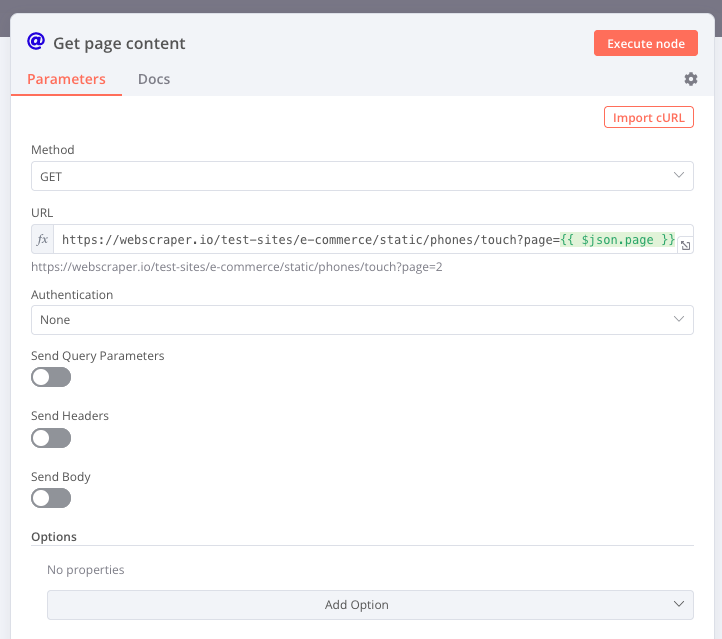The width and height of the screenshot is (722, 639).
Task: Open node settings gear icon
Action: click(x=690, y=79)
